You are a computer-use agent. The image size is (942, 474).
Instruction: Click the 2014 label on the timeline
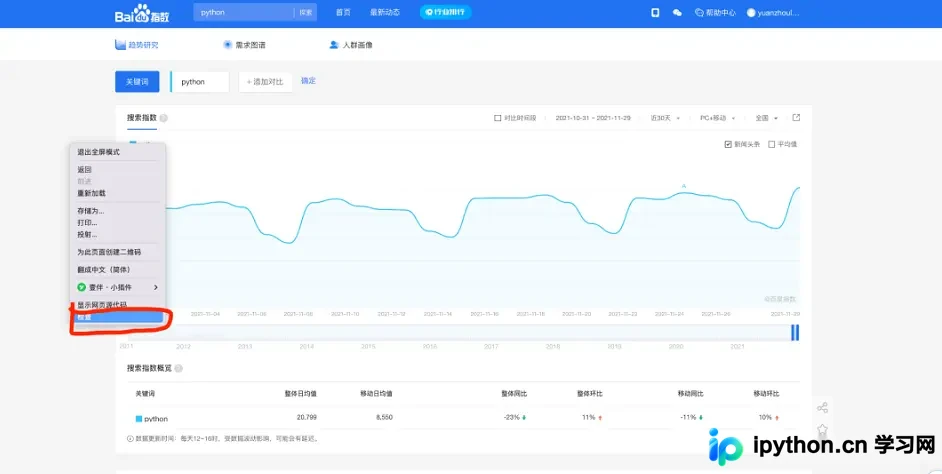point(306,347)
